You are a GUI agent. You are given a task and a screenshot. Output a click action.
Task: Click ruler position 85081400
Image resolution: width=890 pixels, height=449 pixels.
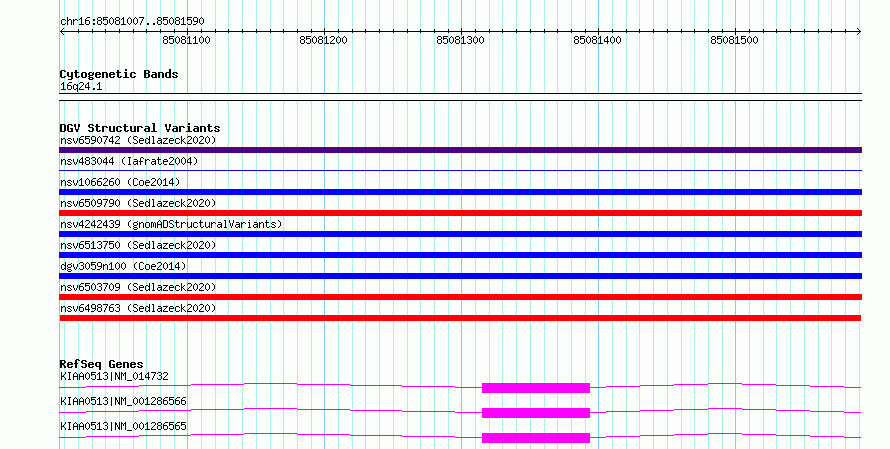point(597,40)
